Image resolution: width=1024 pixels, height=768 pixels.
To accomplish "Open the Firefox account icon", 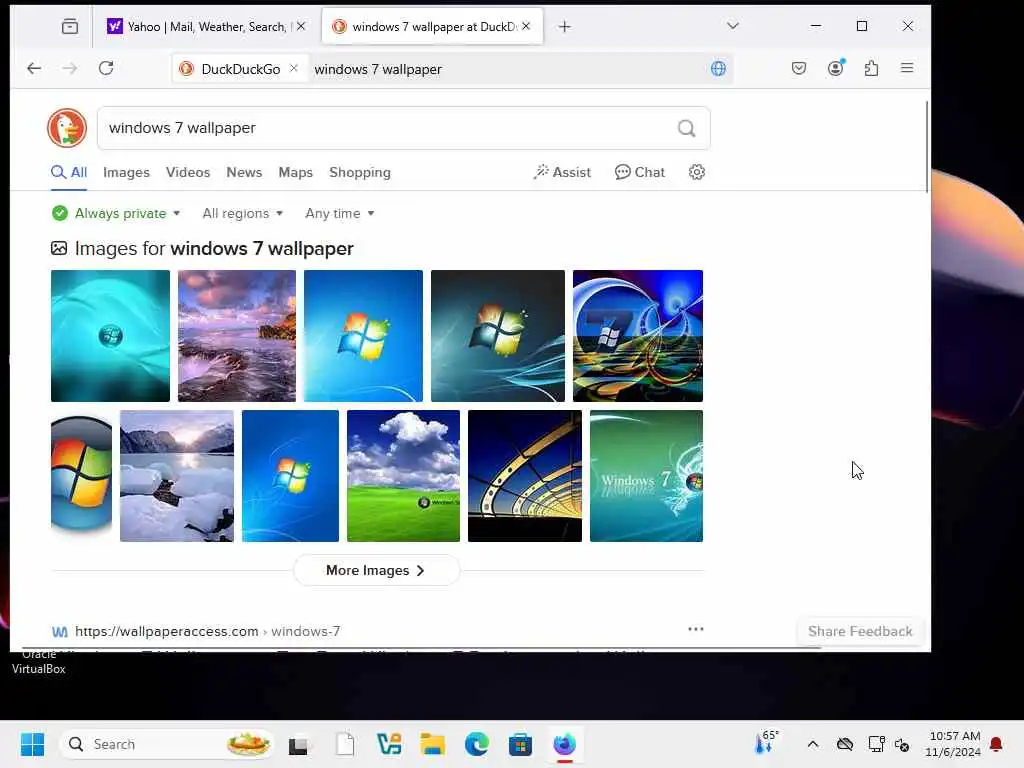I will 836,68.
